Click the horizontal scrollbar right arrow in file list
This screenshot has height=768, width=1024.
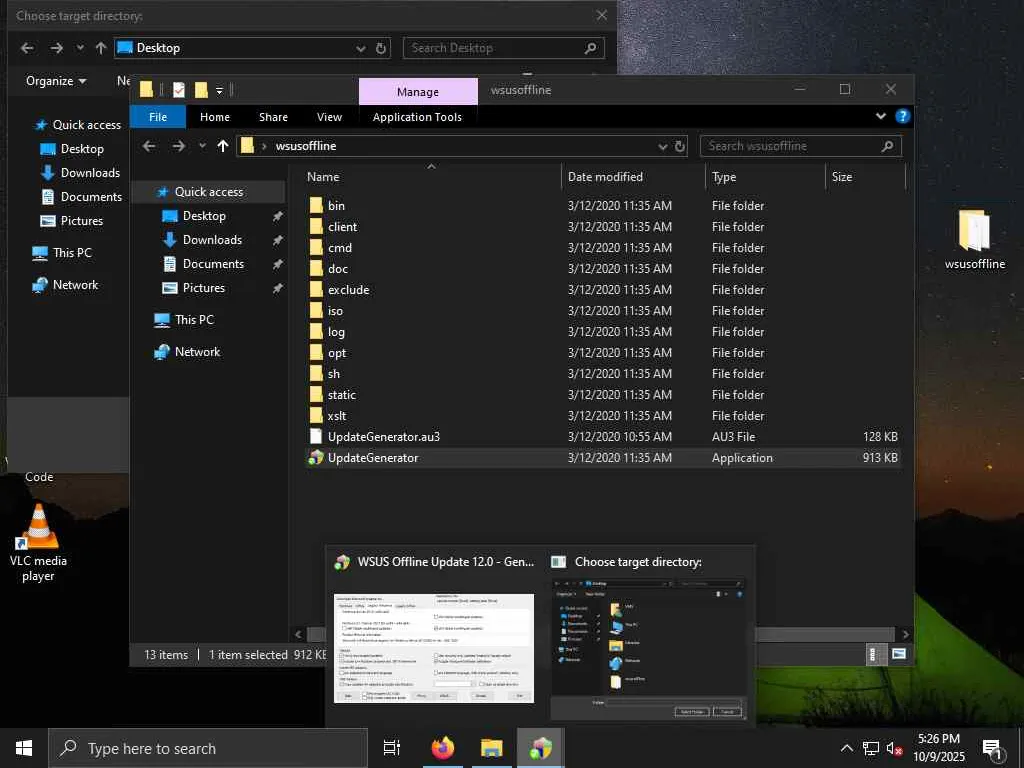click(x=905, y=634)
